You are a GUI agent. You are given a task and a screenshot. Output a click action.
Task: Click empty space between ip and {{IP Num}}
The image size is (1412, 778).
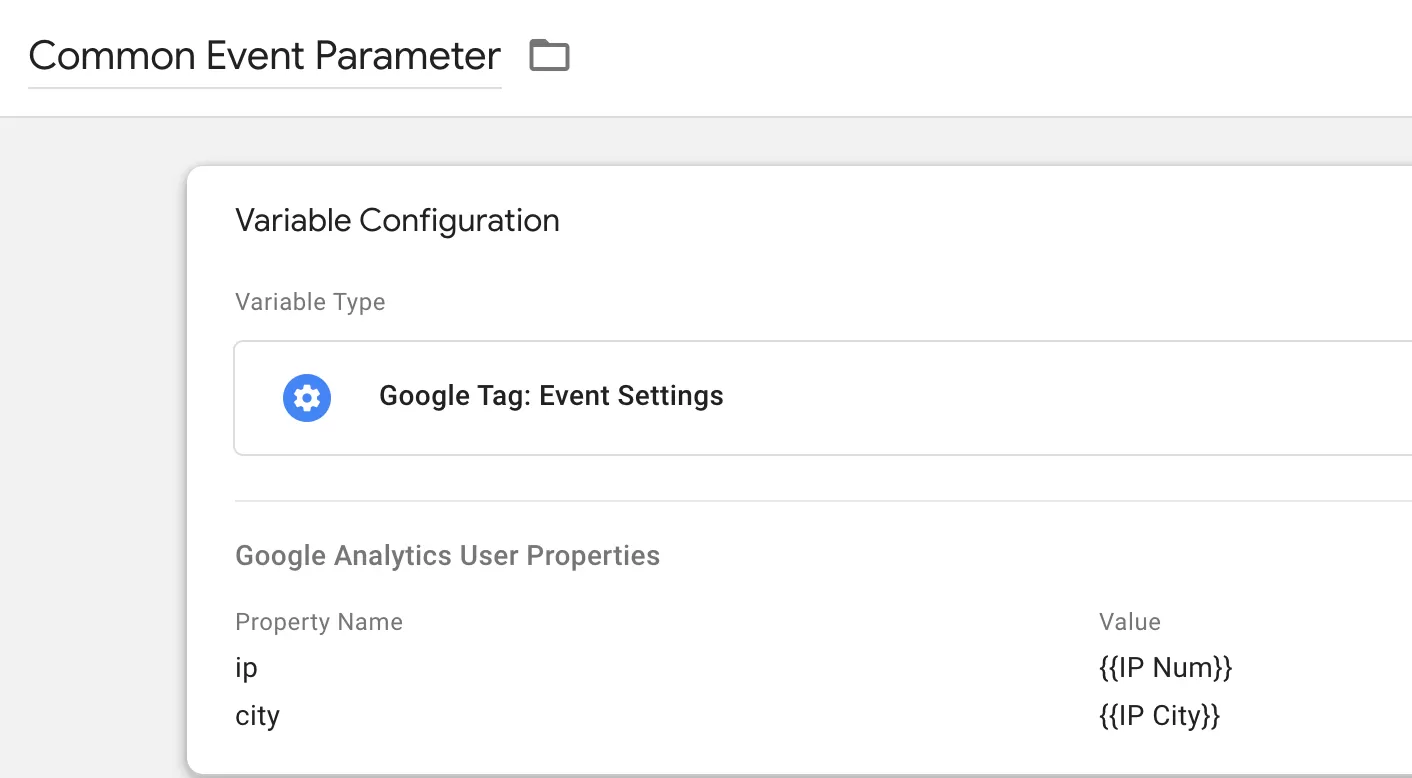coord(678,667)
